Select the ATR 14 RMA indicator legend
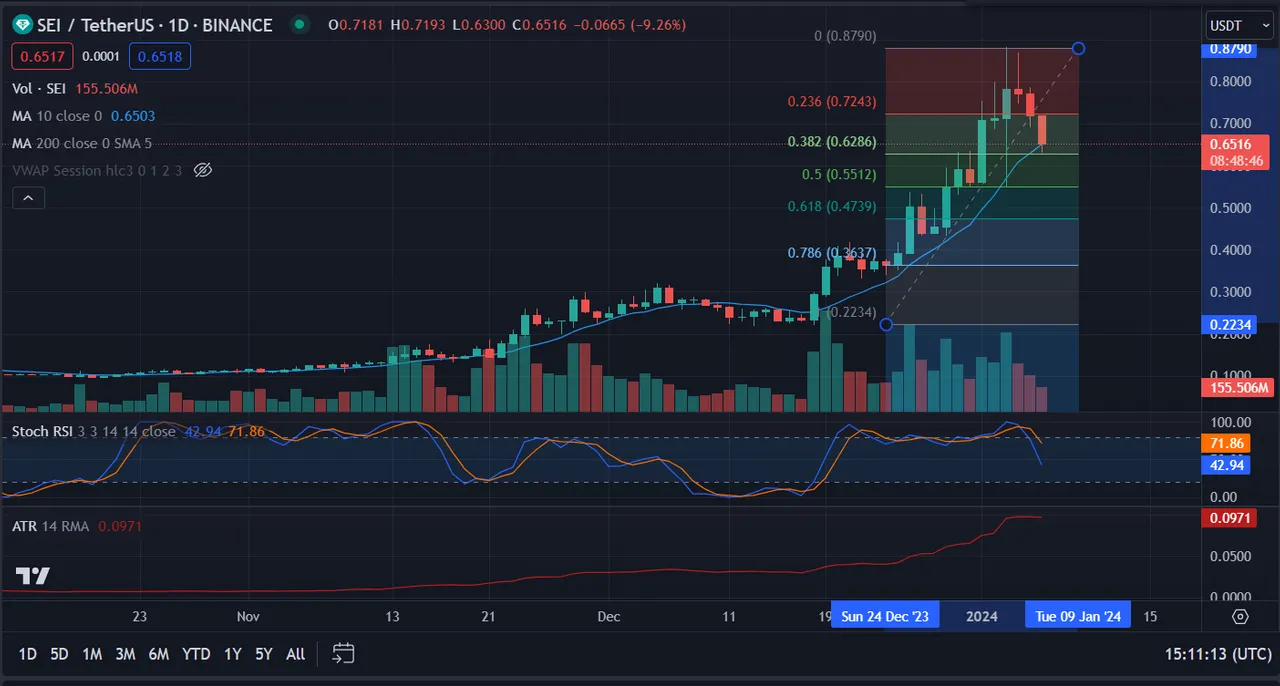 52,525
